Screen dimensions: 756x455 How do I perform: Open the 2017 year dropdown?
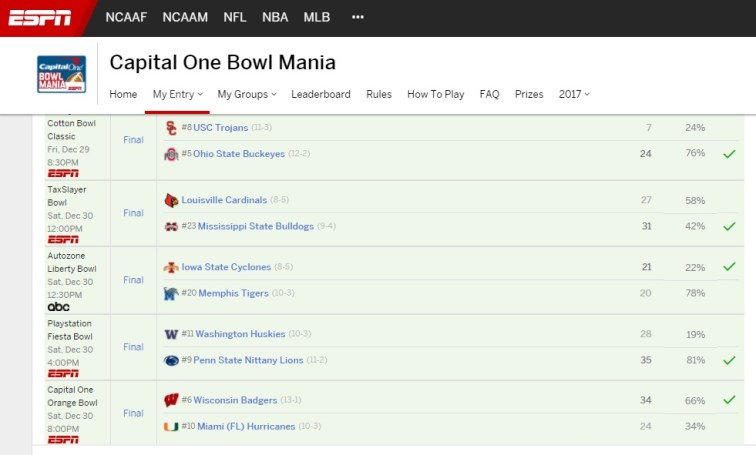click(574, 94)
